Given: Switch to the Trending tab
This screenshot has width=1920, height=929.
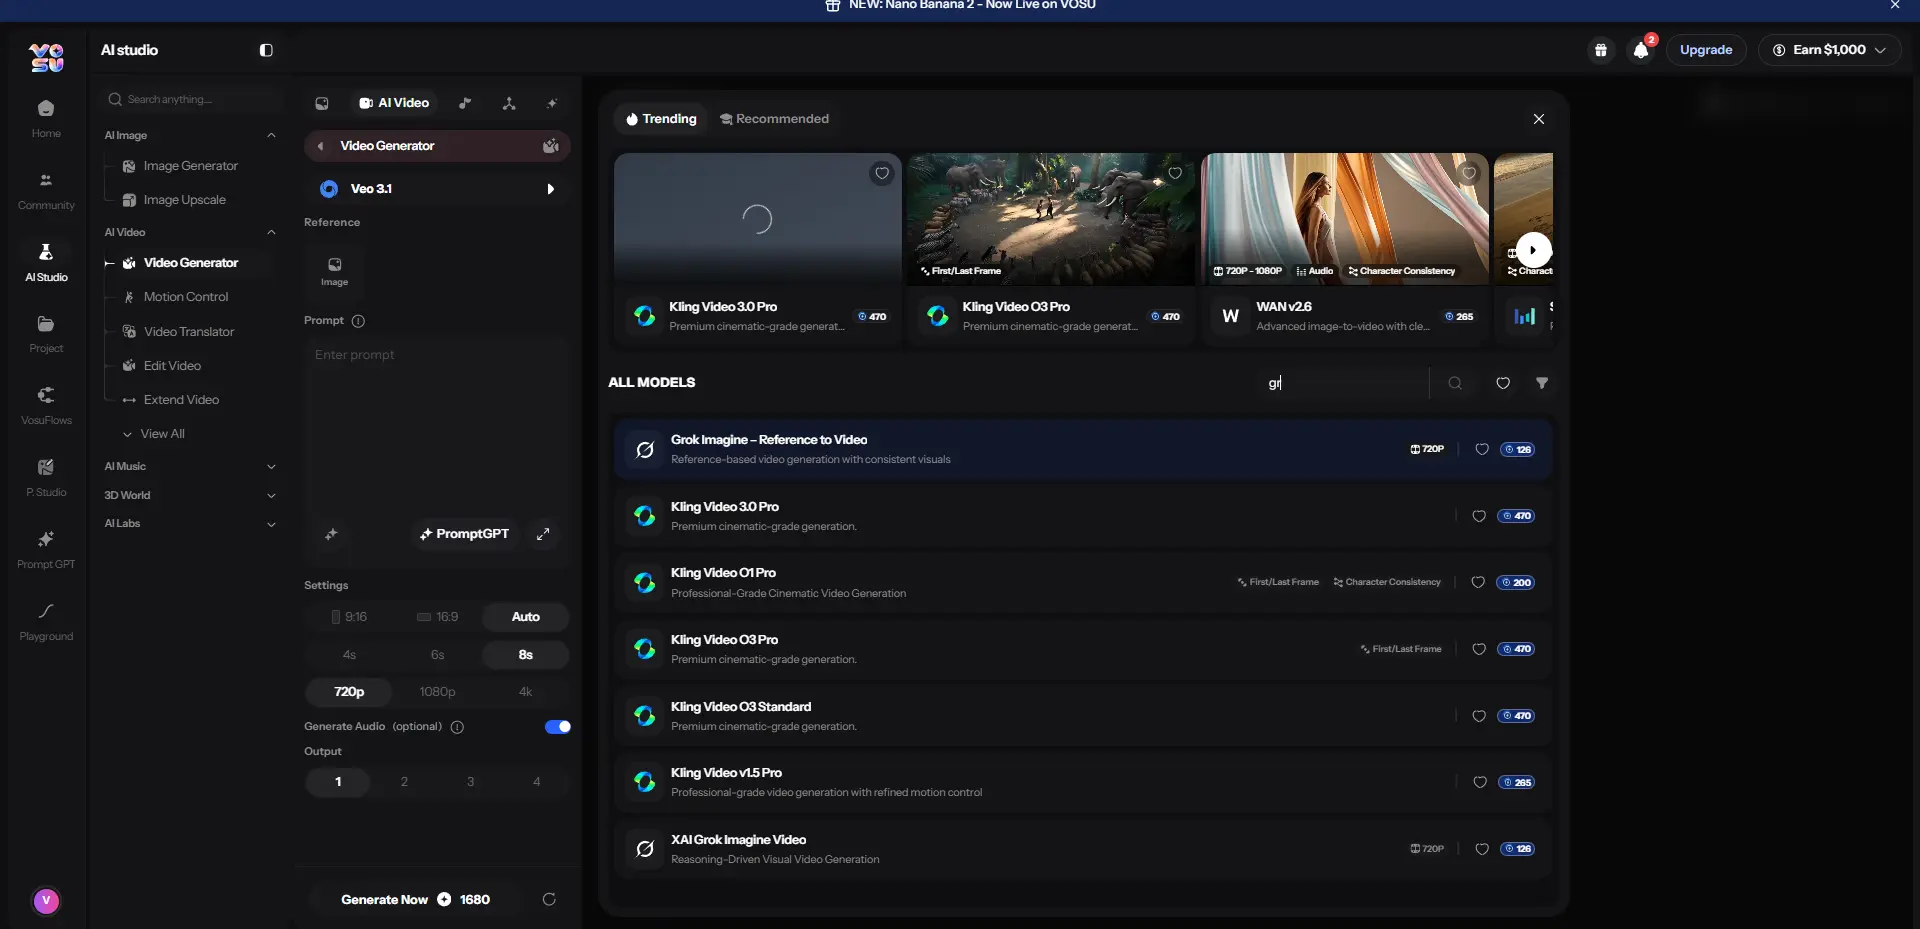Looking at the screenshot, I should (x=661, y=119).
